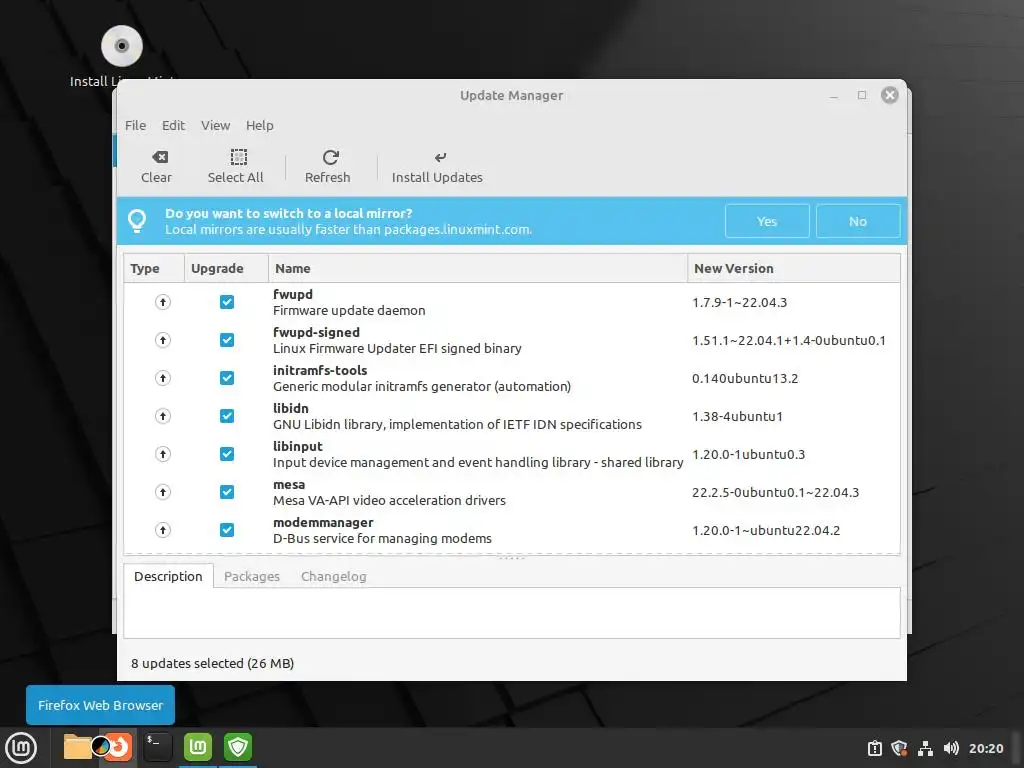Viewport: 1024px width, 768px height.
Task: Switch to the Changelog tab
Action: 334,576
